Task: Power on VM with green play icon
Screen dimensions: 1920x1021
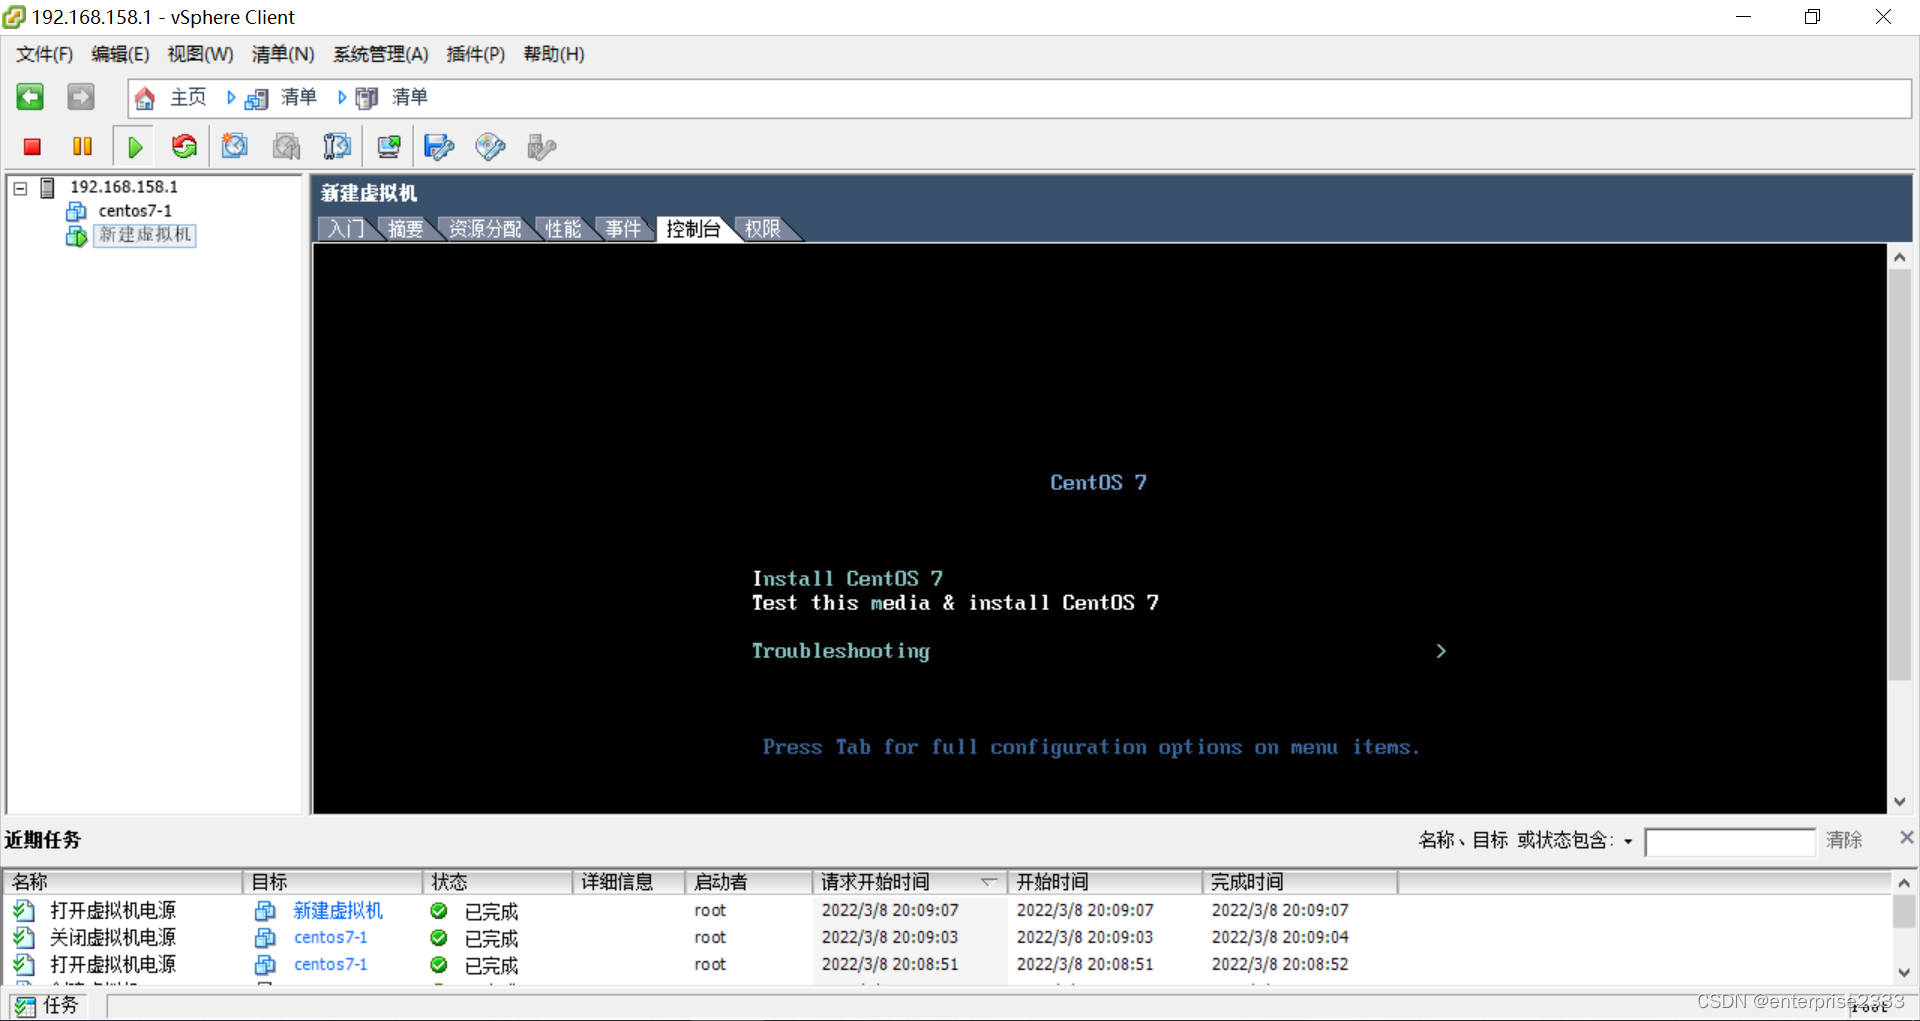Action: click(x=135, y=147)
